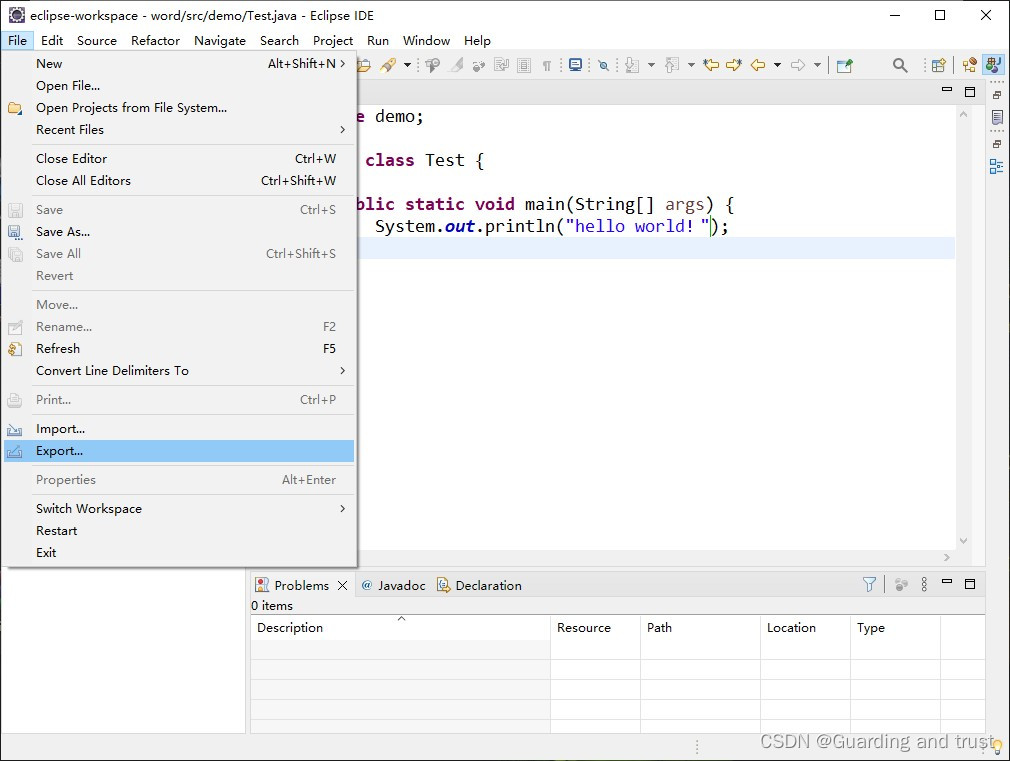
Task: Open the Run menu
Action: tap(377, 41)
